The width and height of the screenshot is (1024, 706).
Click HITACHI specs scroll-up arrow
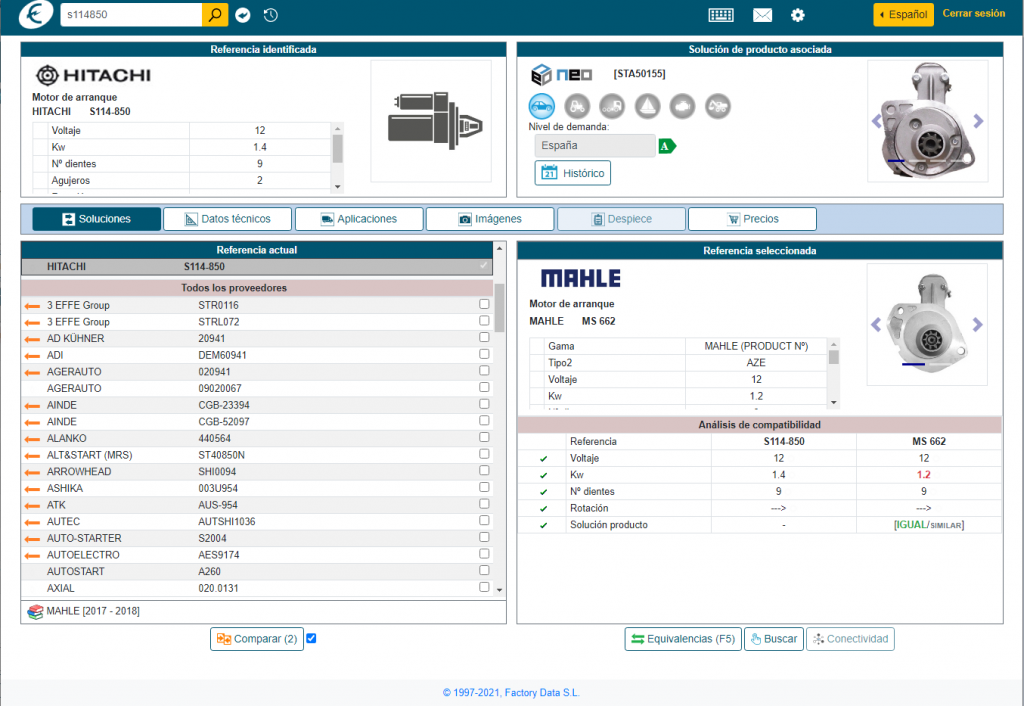338,127
